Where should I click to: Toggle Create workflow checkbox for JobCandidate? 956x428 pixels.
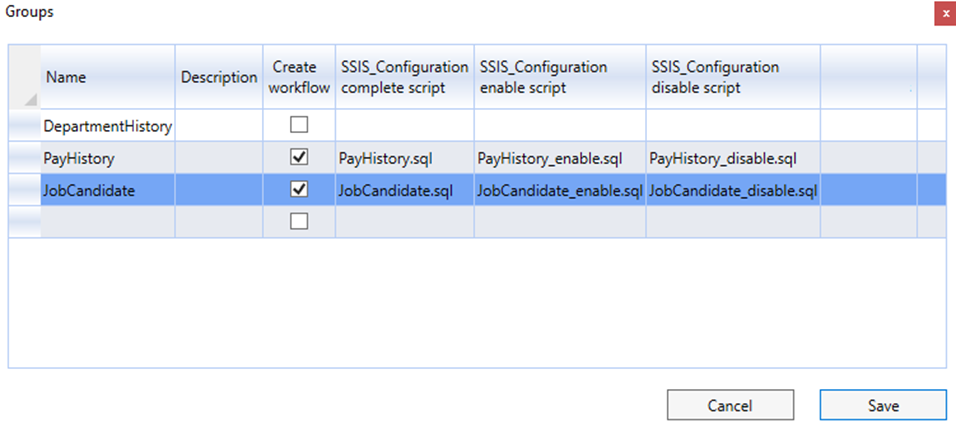pyautogui.click(x=299, y=190)
